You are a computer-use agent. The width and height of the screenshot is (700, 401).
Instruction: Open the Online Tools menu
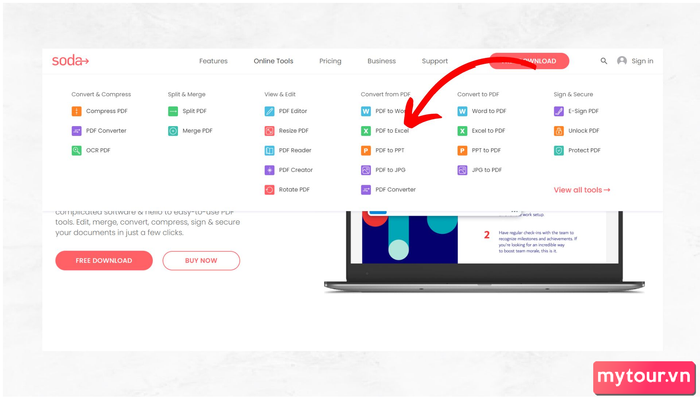pos(273,61)
